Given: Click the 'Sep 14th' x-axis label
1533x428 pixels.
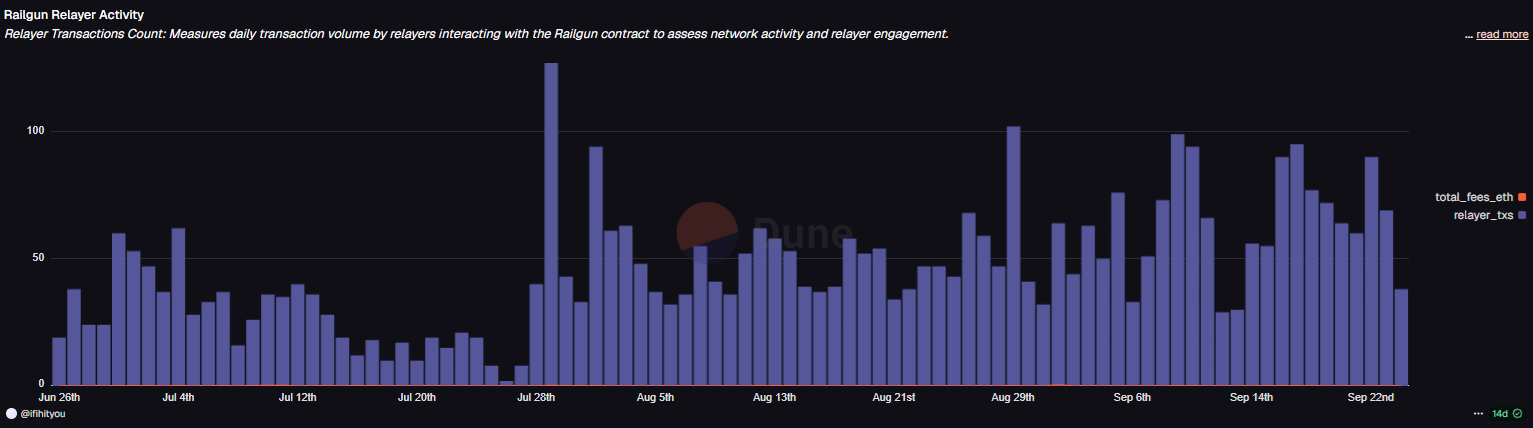Looking at the screenshot, I should point(1252,397).
